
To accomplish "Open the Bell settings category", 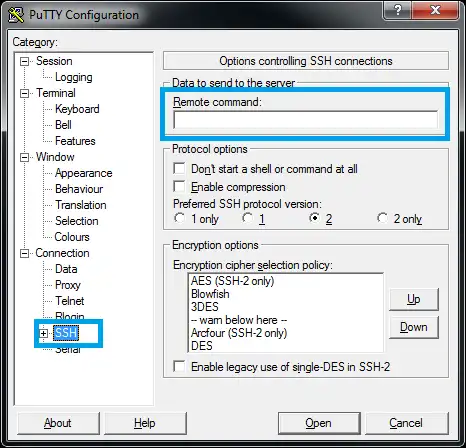I will coord(63,125).
